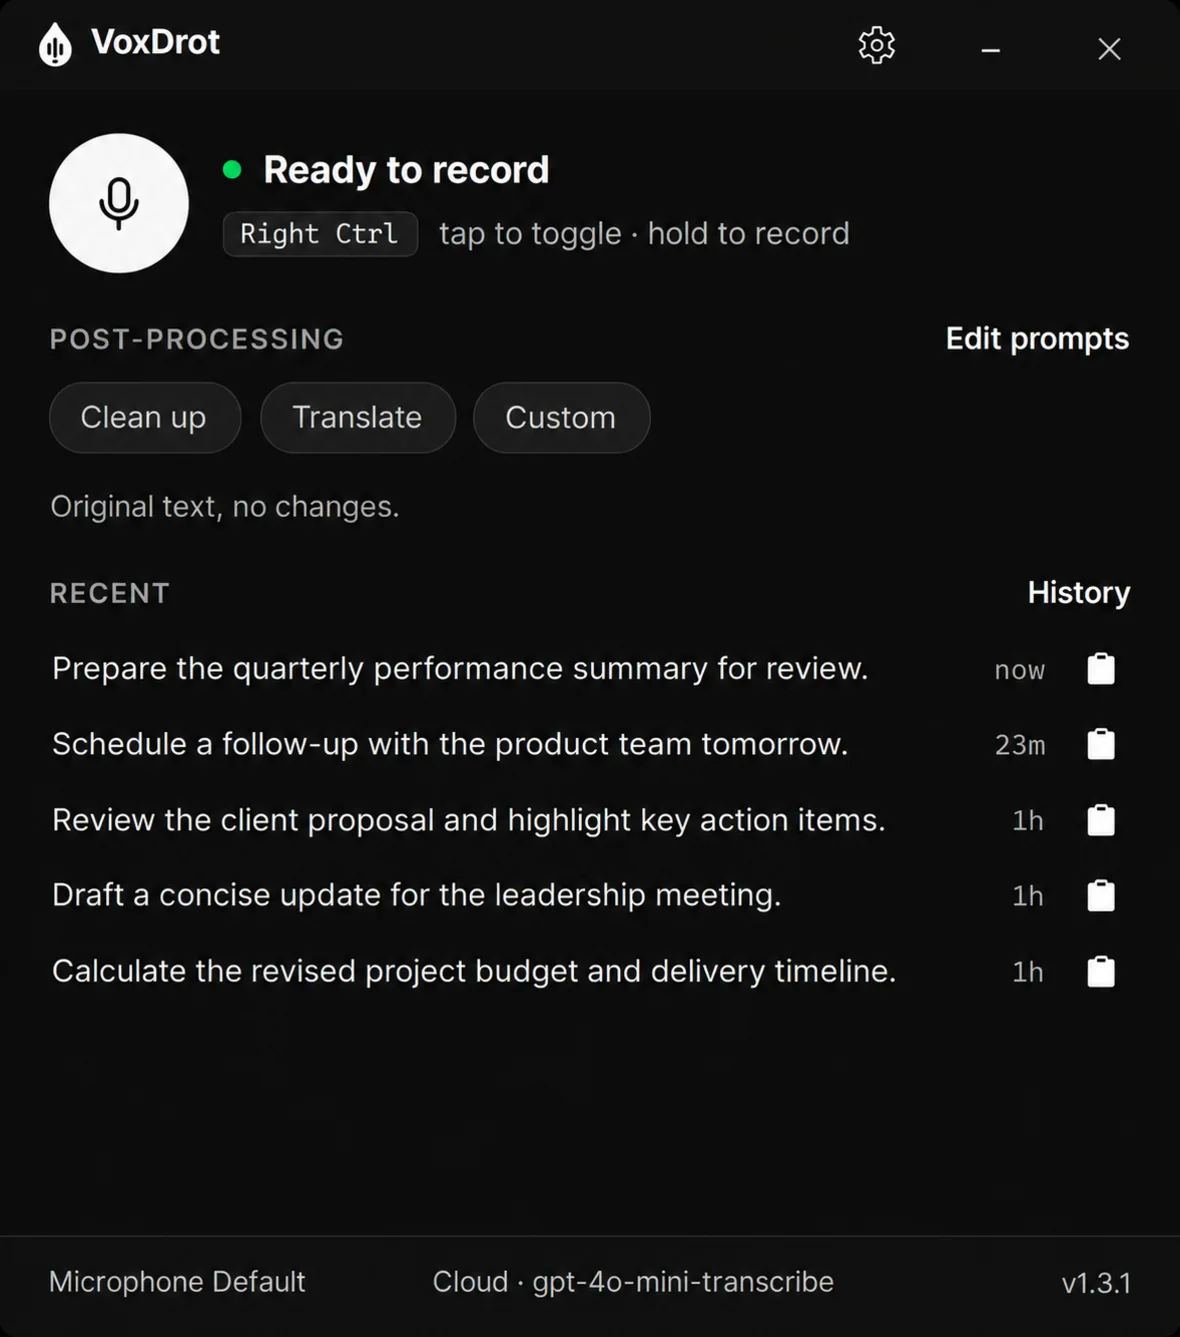Viewport: 1180px width, 1337px height.
Task: Open the full History
Action: point(1079,592)
